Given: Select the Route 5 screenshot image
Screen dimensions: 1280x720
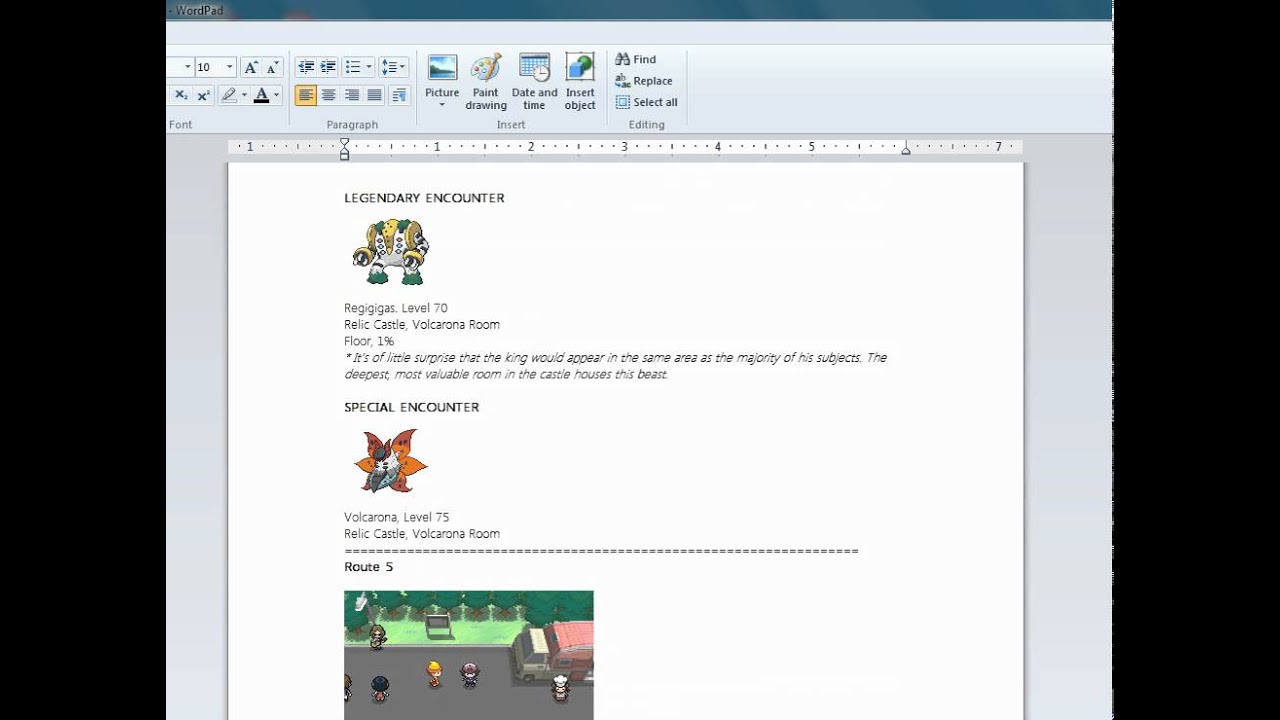Looking at the screenshot, I should [x=469, y=655].
